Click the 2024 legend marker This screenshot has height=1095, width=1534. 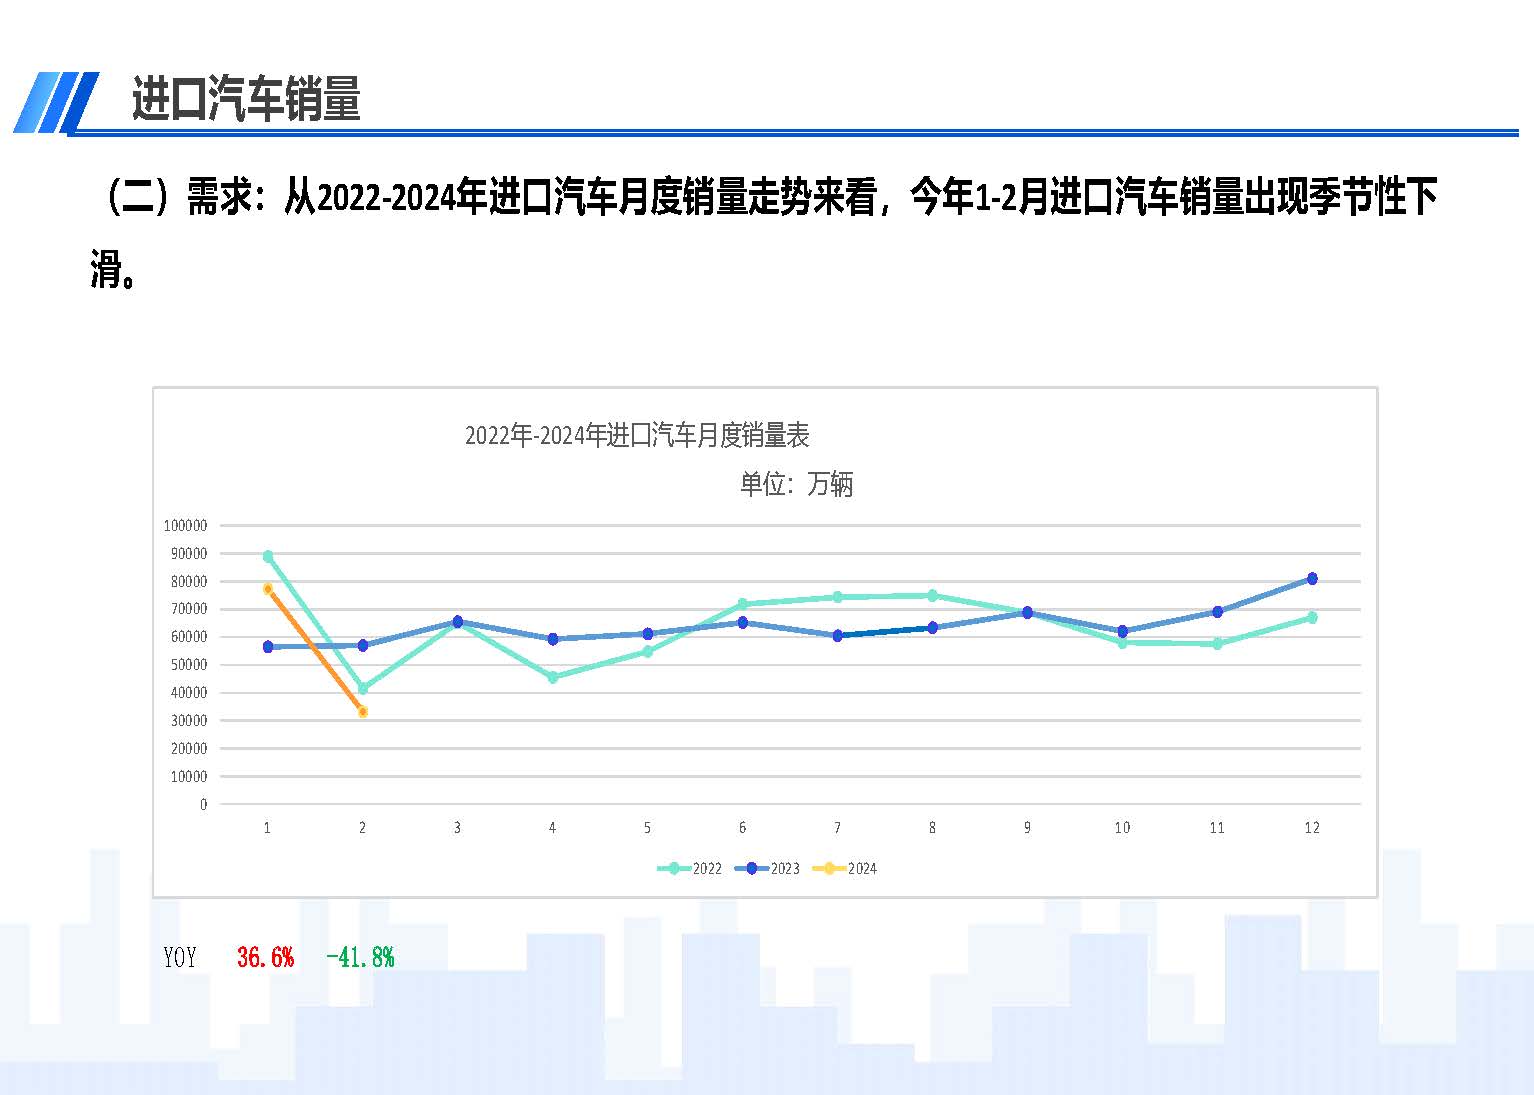point(830,868)
